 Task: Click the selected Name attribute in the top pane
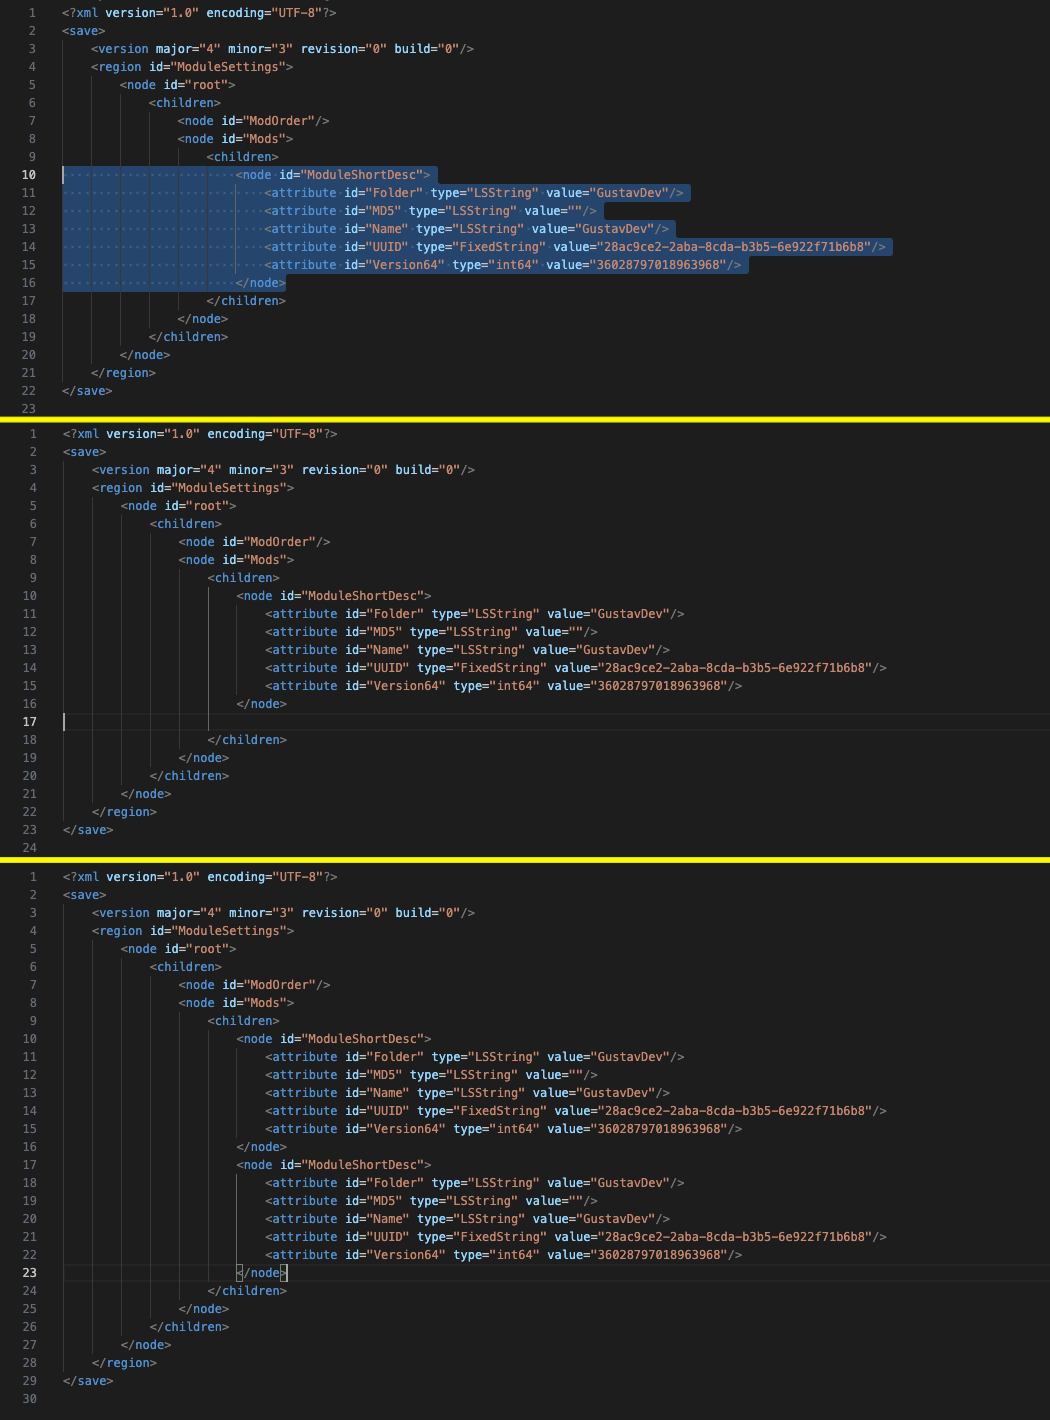pos(467,229)
